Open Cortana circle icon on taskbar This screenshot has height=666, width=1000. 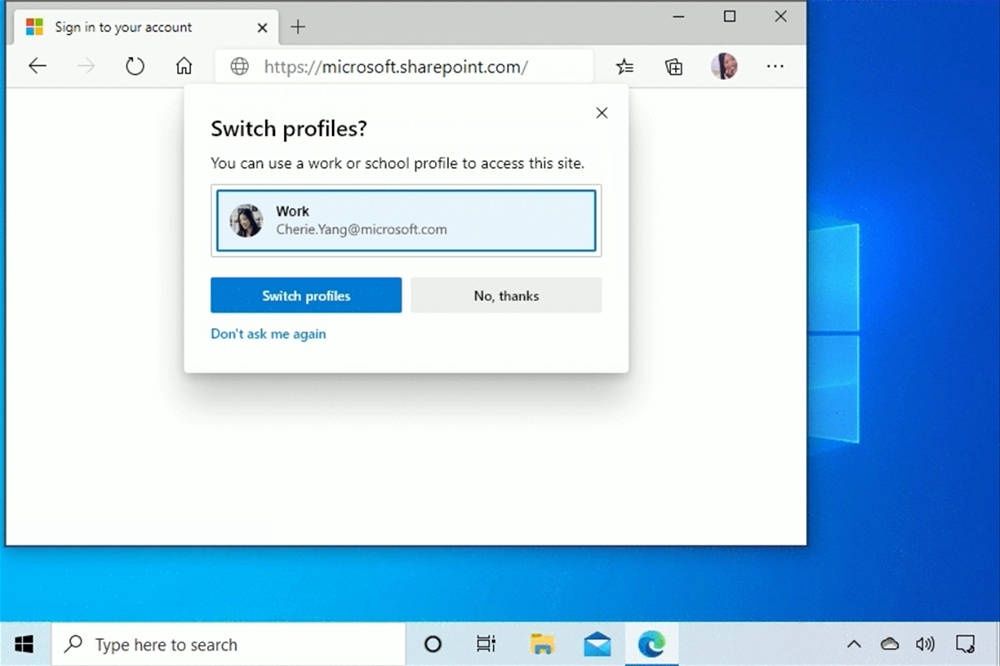point(433,644)
